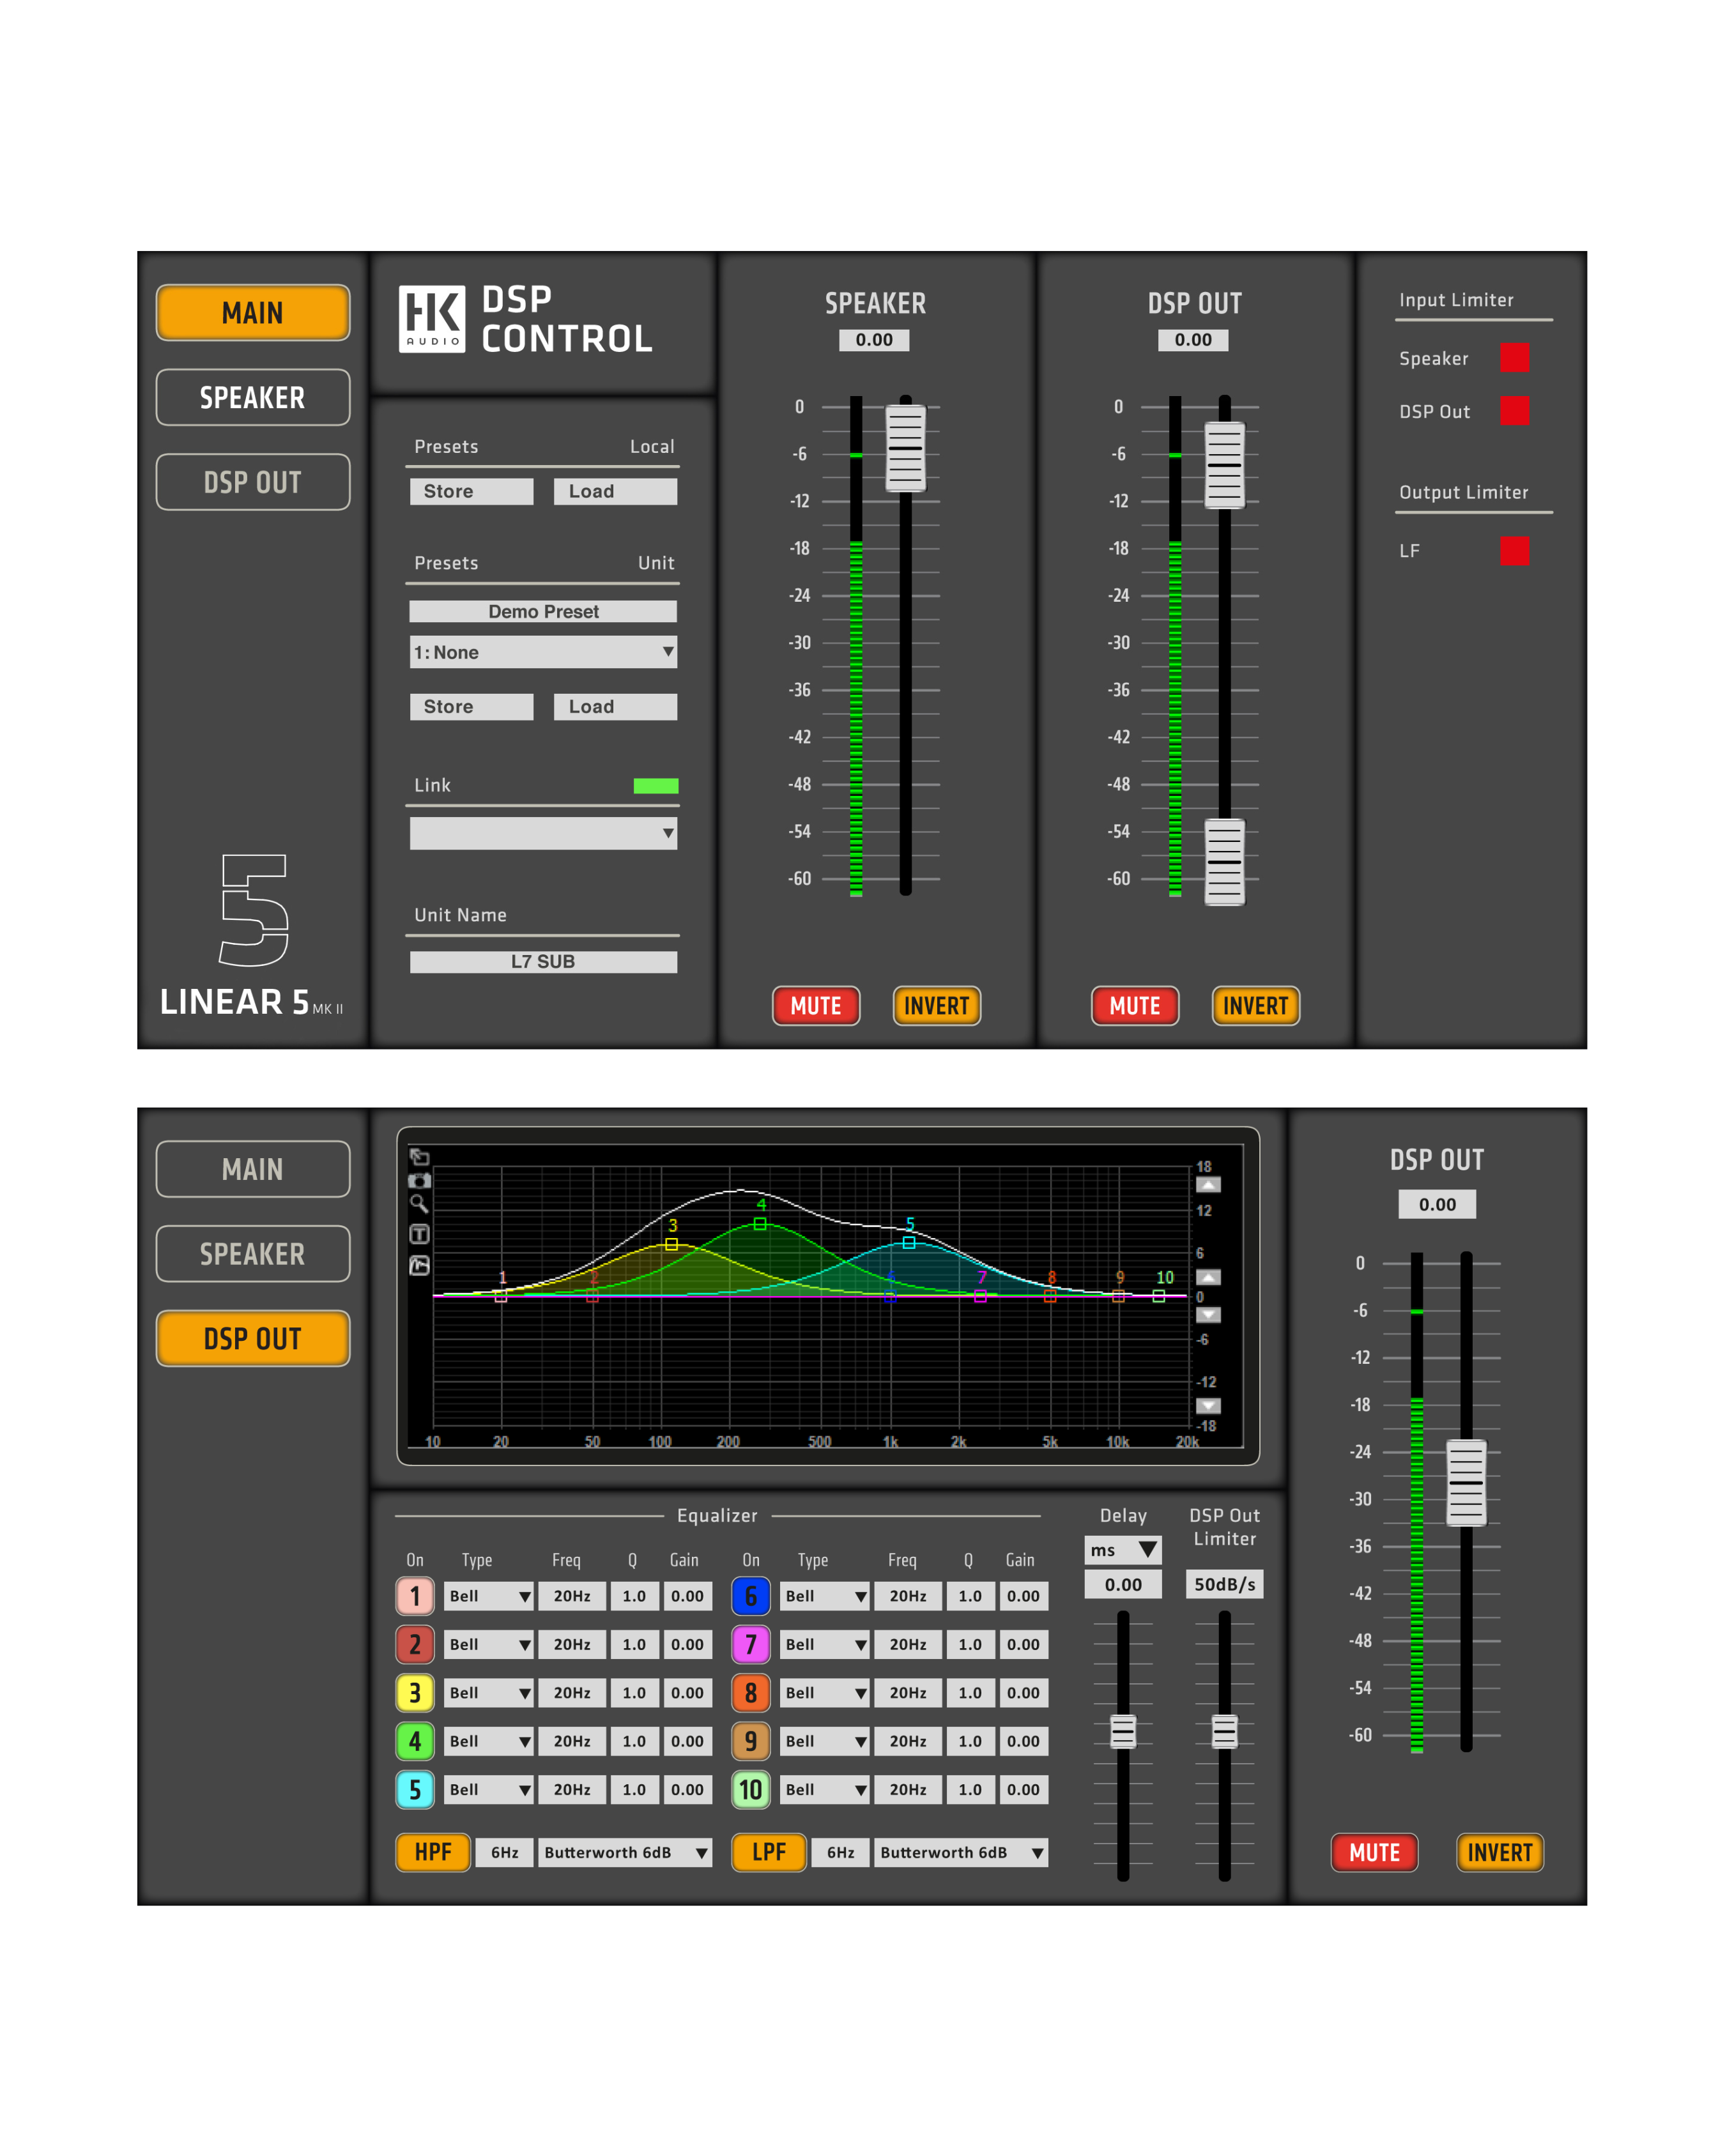Screen dimensions: 1725x2156
Task: Toggle EQ band 3 yellow on button
Action: click(415, 1693)
